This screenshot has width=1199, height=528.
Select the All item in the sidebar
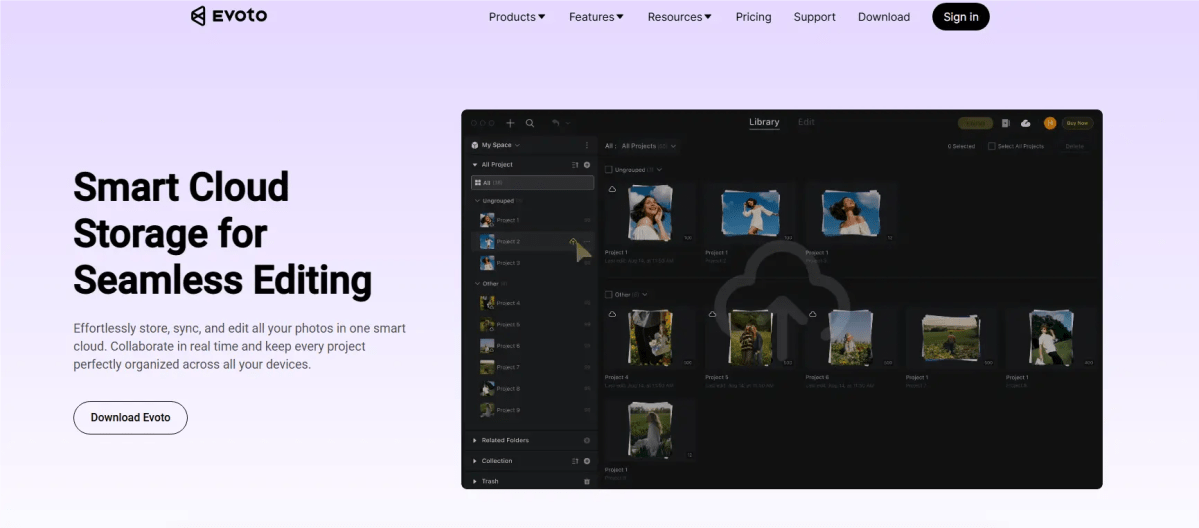[x=532, y=183]
